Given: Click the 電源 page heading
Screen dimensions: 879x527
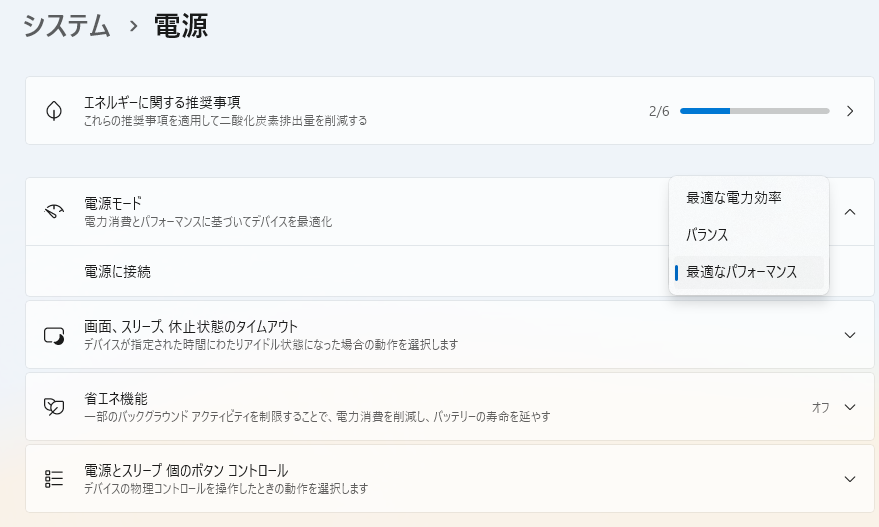Looking at the screenshot, I should (x=181, y=26).
